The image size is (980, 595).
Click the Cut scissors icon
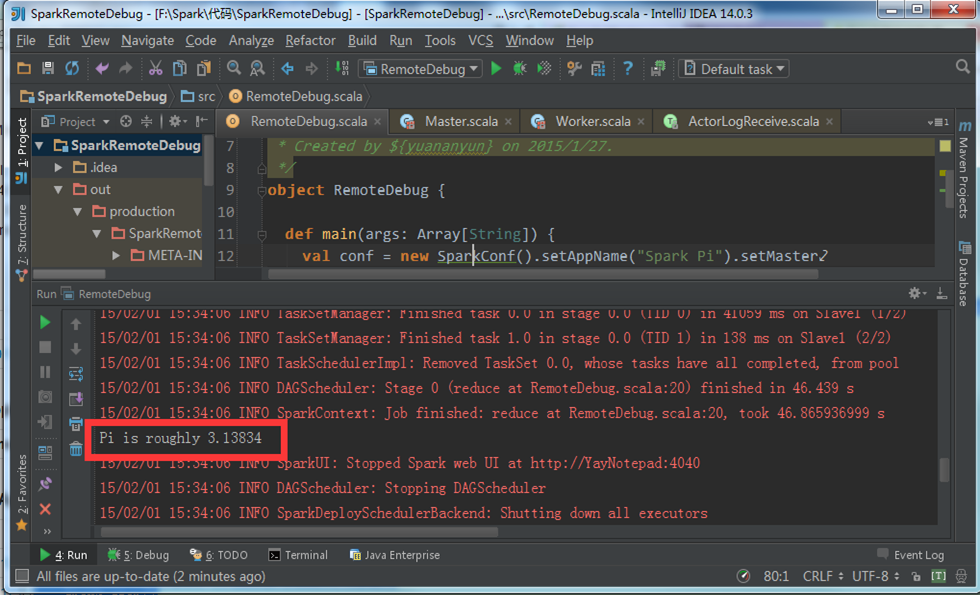click(156, 68)
